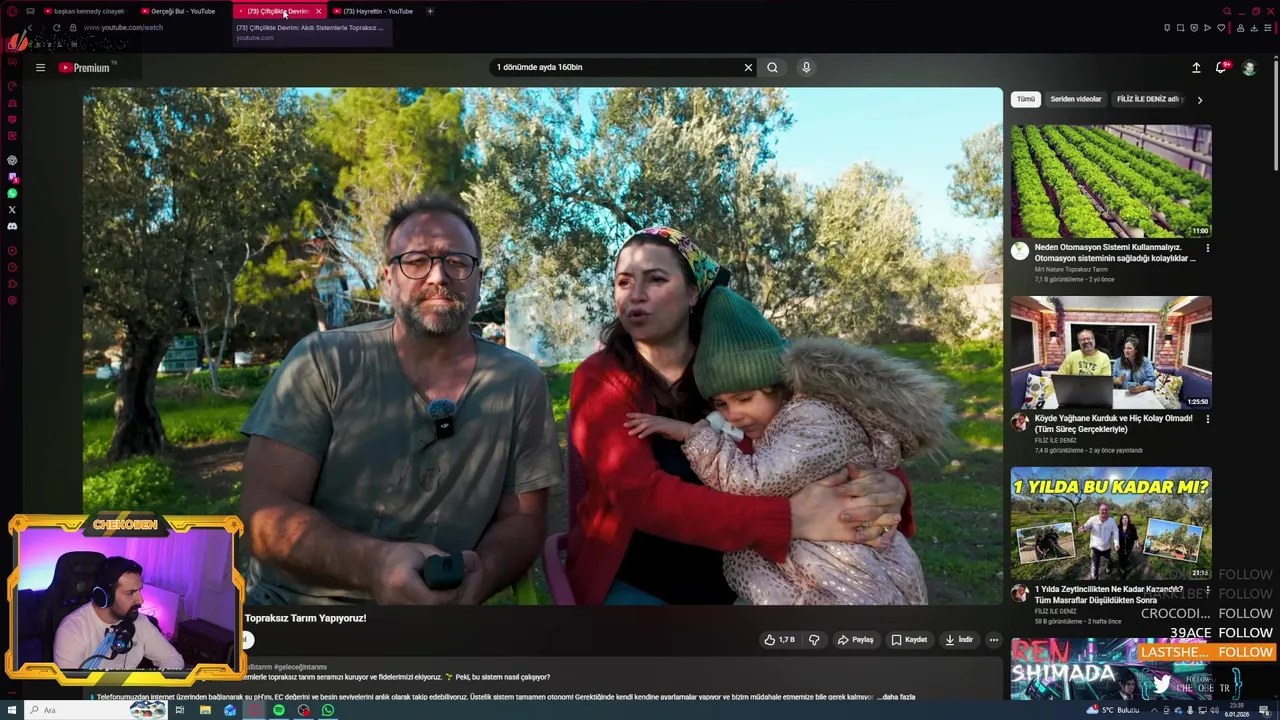Open the notifications bell

[x=1221, y=67]
